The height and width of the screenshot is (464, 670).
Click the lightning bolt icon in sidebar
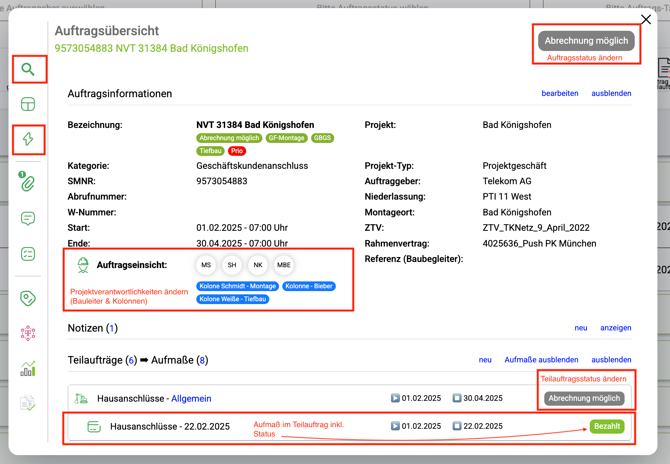point(28,139)
